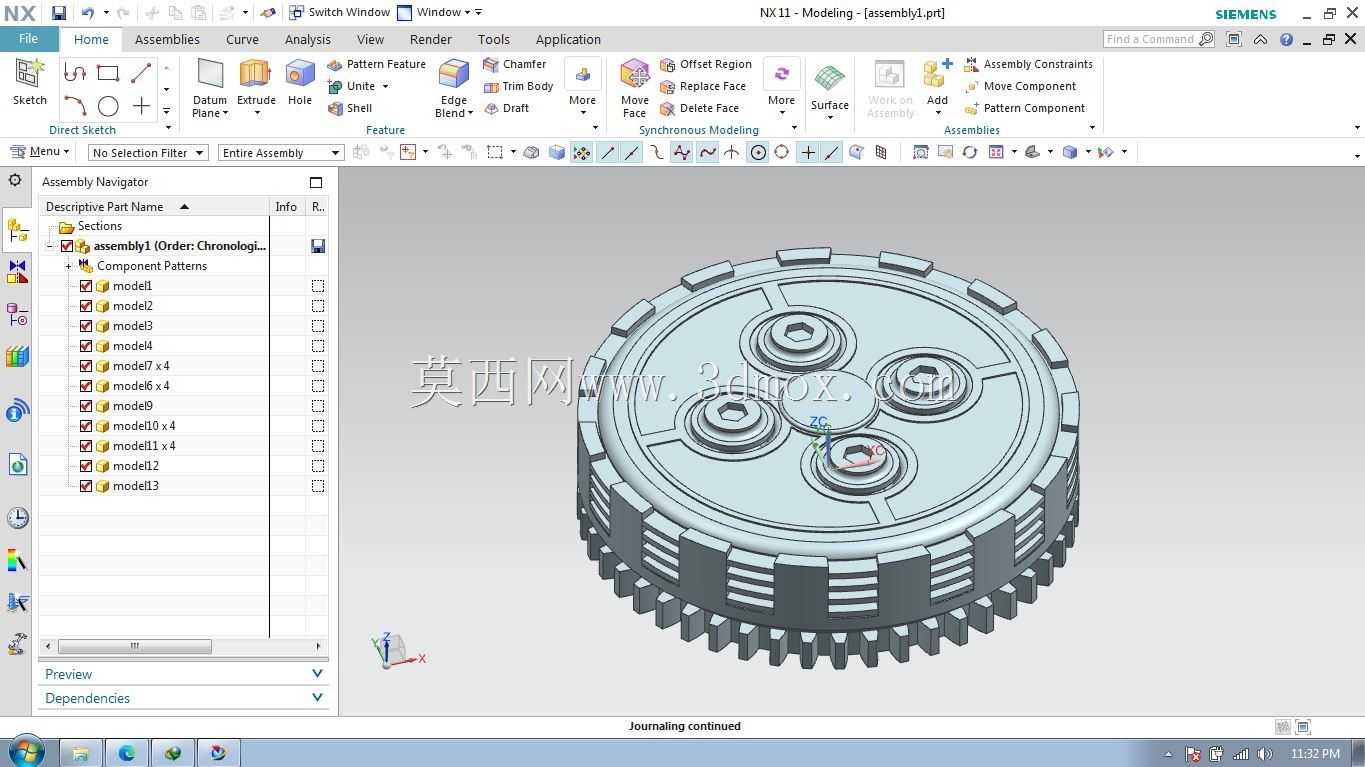Draw a rectangle in Direct Sketch
Image resolution: width=1365 pixels, height=767 pixels.
(108, 73)
